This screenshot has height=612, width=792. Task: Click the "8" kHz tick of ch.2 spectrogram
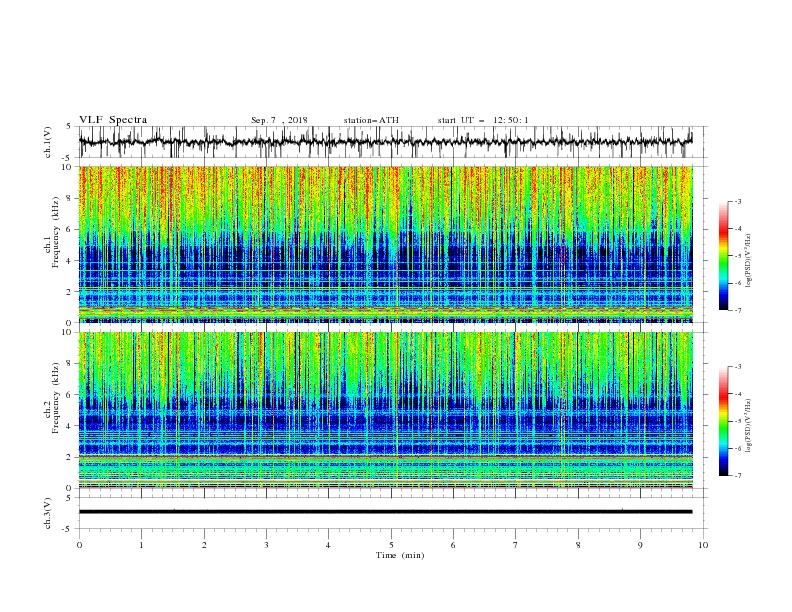[x=69, y=364]
